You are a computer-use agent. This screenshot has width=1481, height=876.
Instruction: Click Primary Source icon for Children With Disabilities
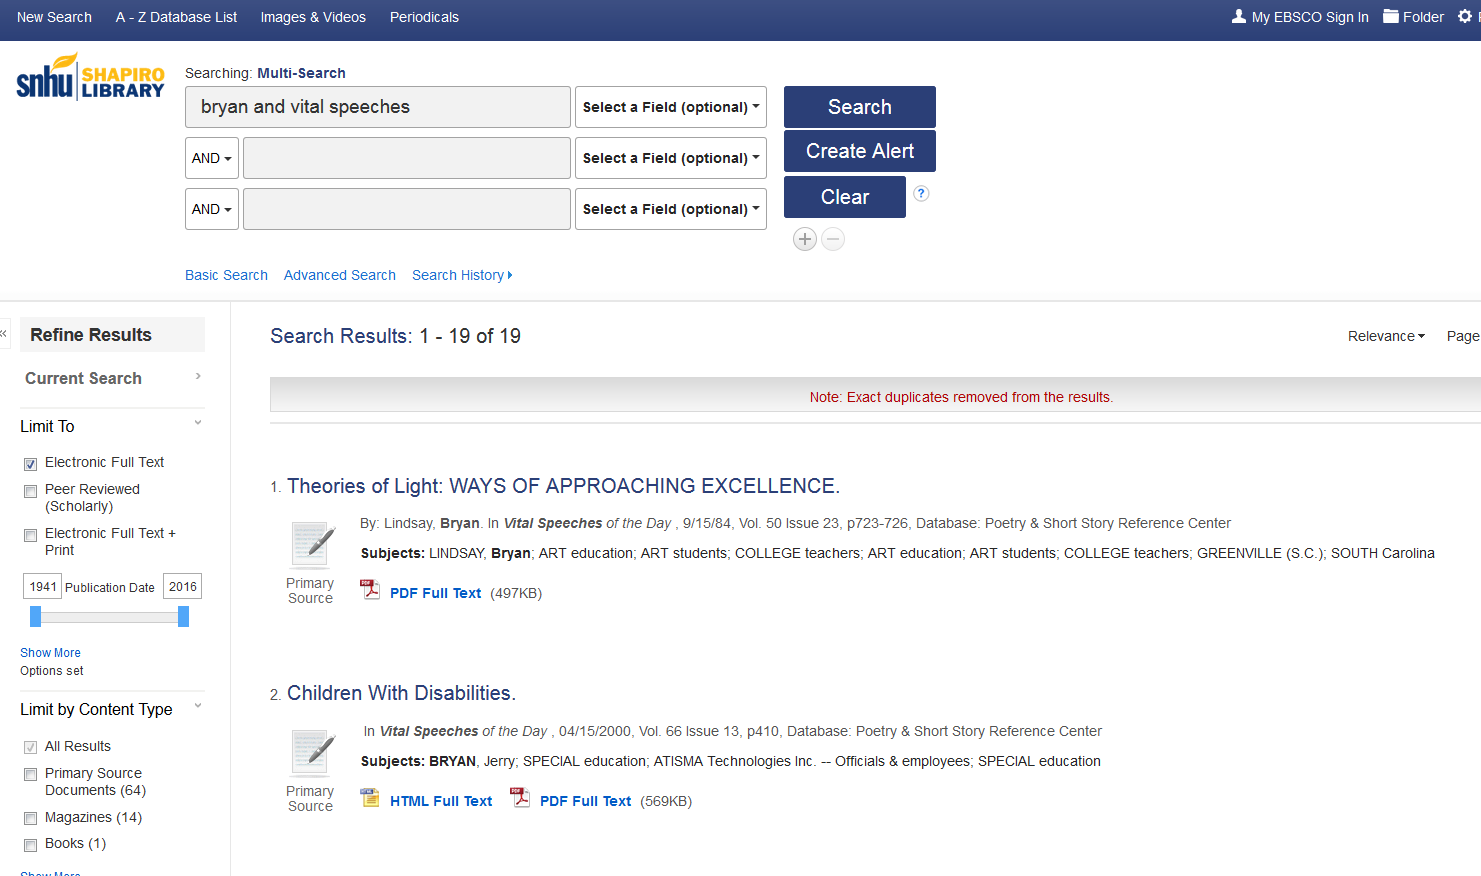311,753
